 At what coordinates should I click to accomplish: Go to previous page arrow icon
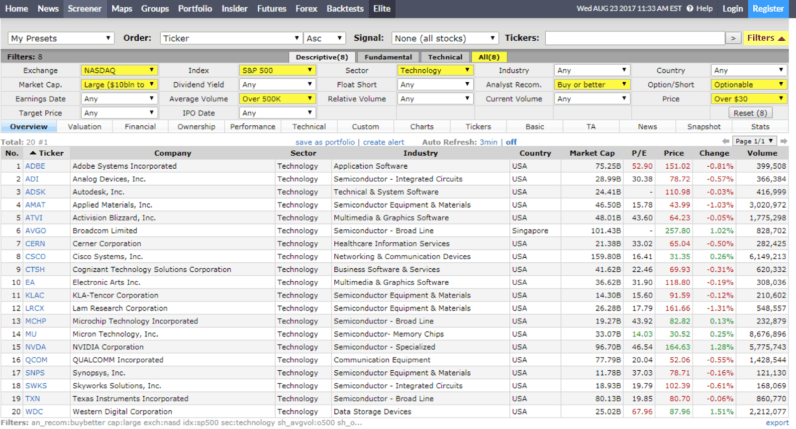pos(725,141)
